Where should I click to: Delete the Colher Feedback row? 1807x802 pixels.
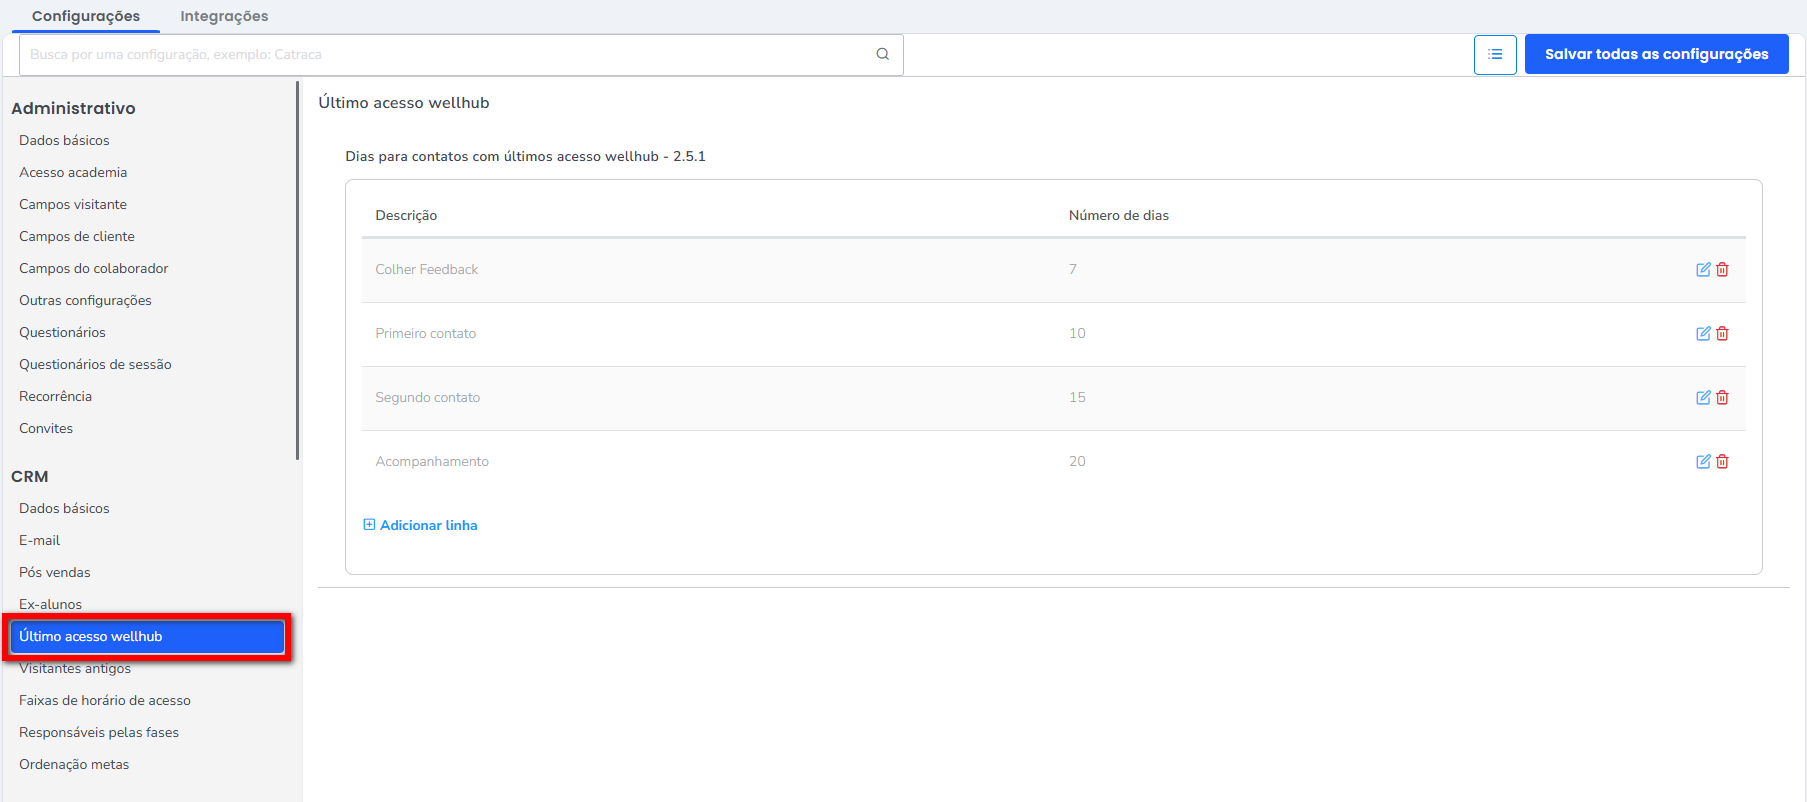[x=1722, y=269]
